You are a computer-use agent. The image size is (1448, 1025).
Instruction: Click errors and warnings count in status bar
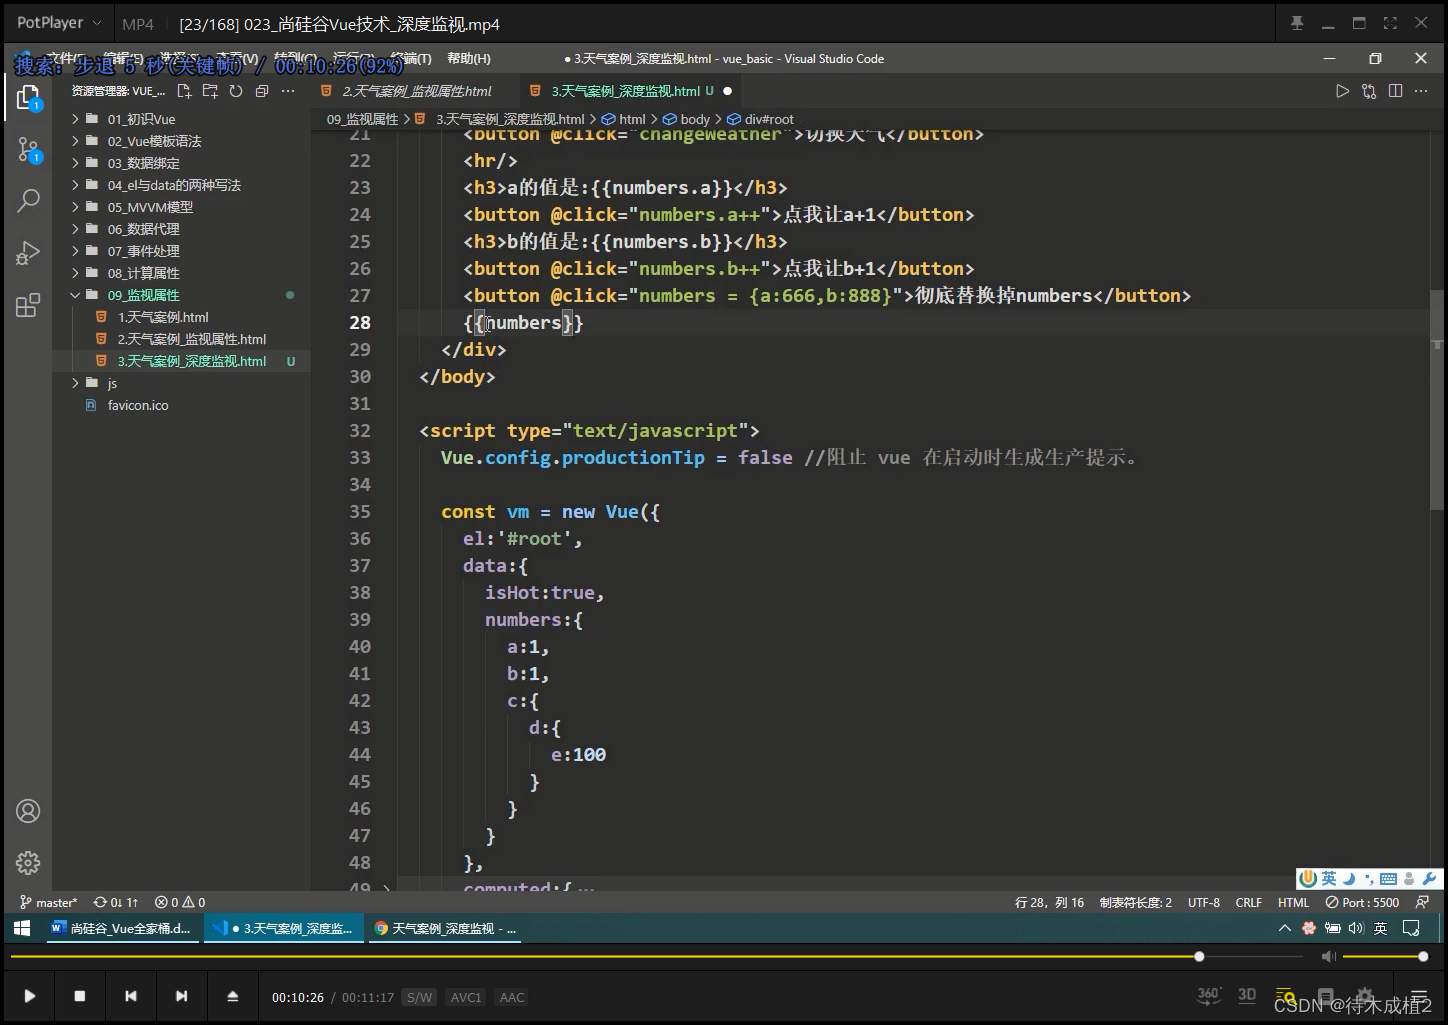(180, 902)
